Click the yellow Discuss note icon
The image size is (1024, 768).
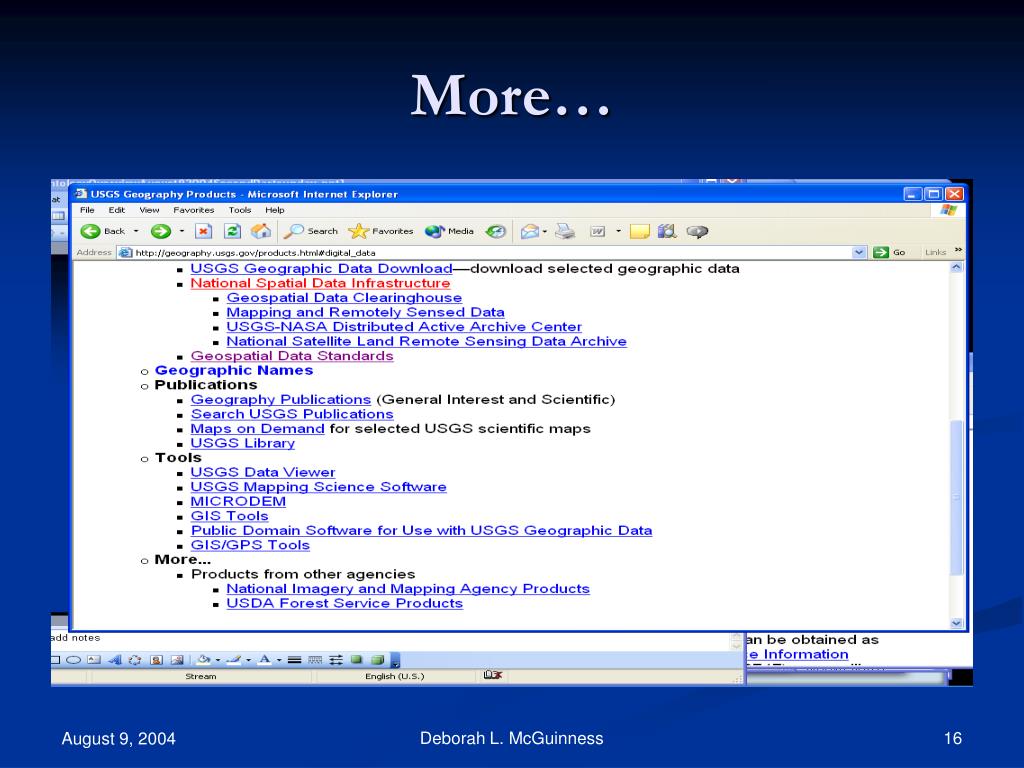pos(639,231)
